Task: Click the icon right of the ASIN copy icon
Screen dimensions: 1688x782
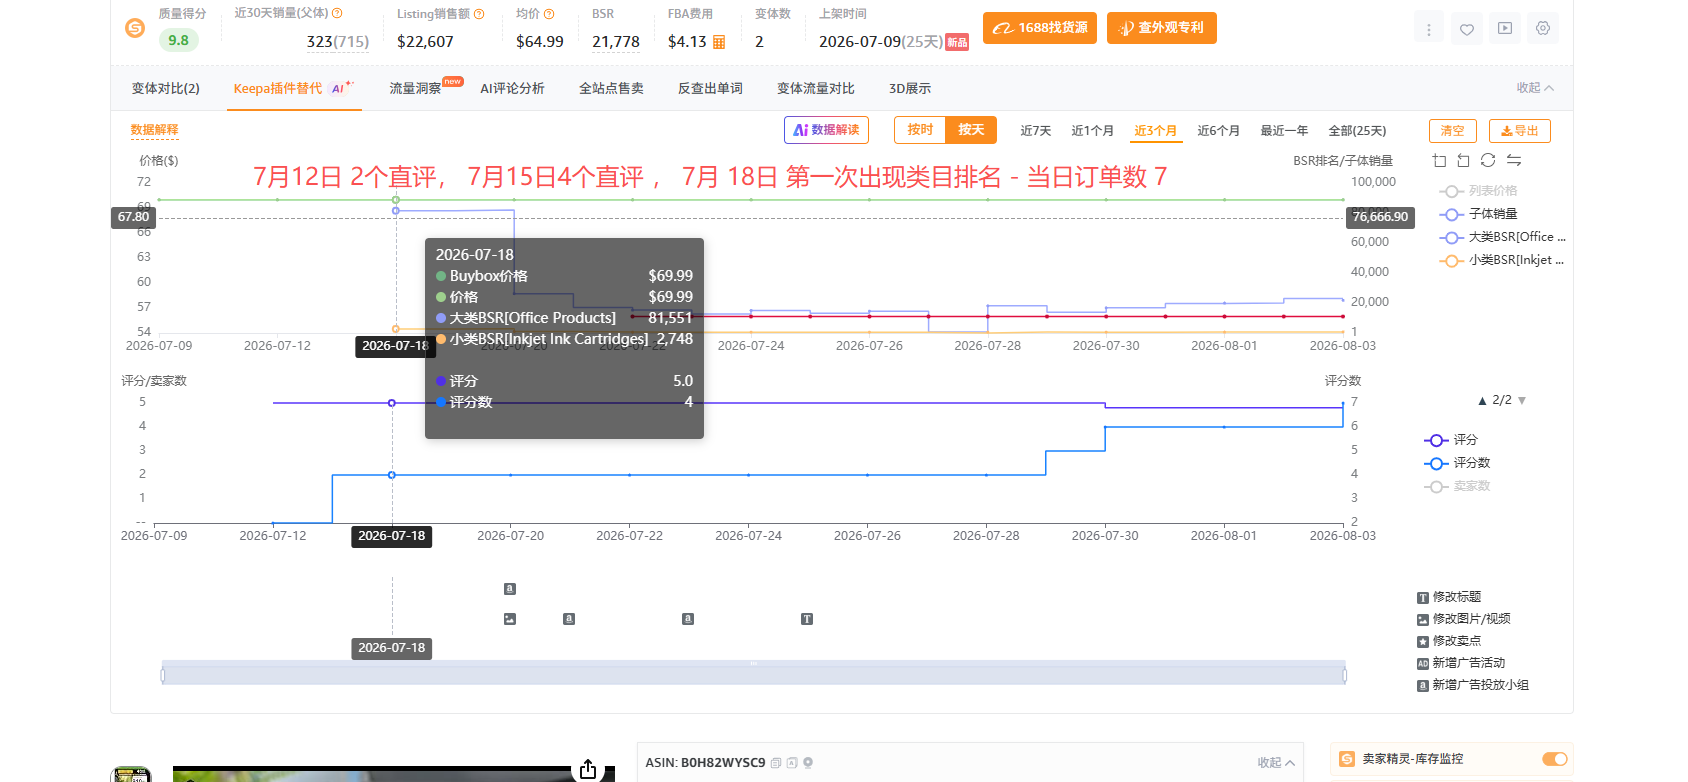Action: coord(792,763)
